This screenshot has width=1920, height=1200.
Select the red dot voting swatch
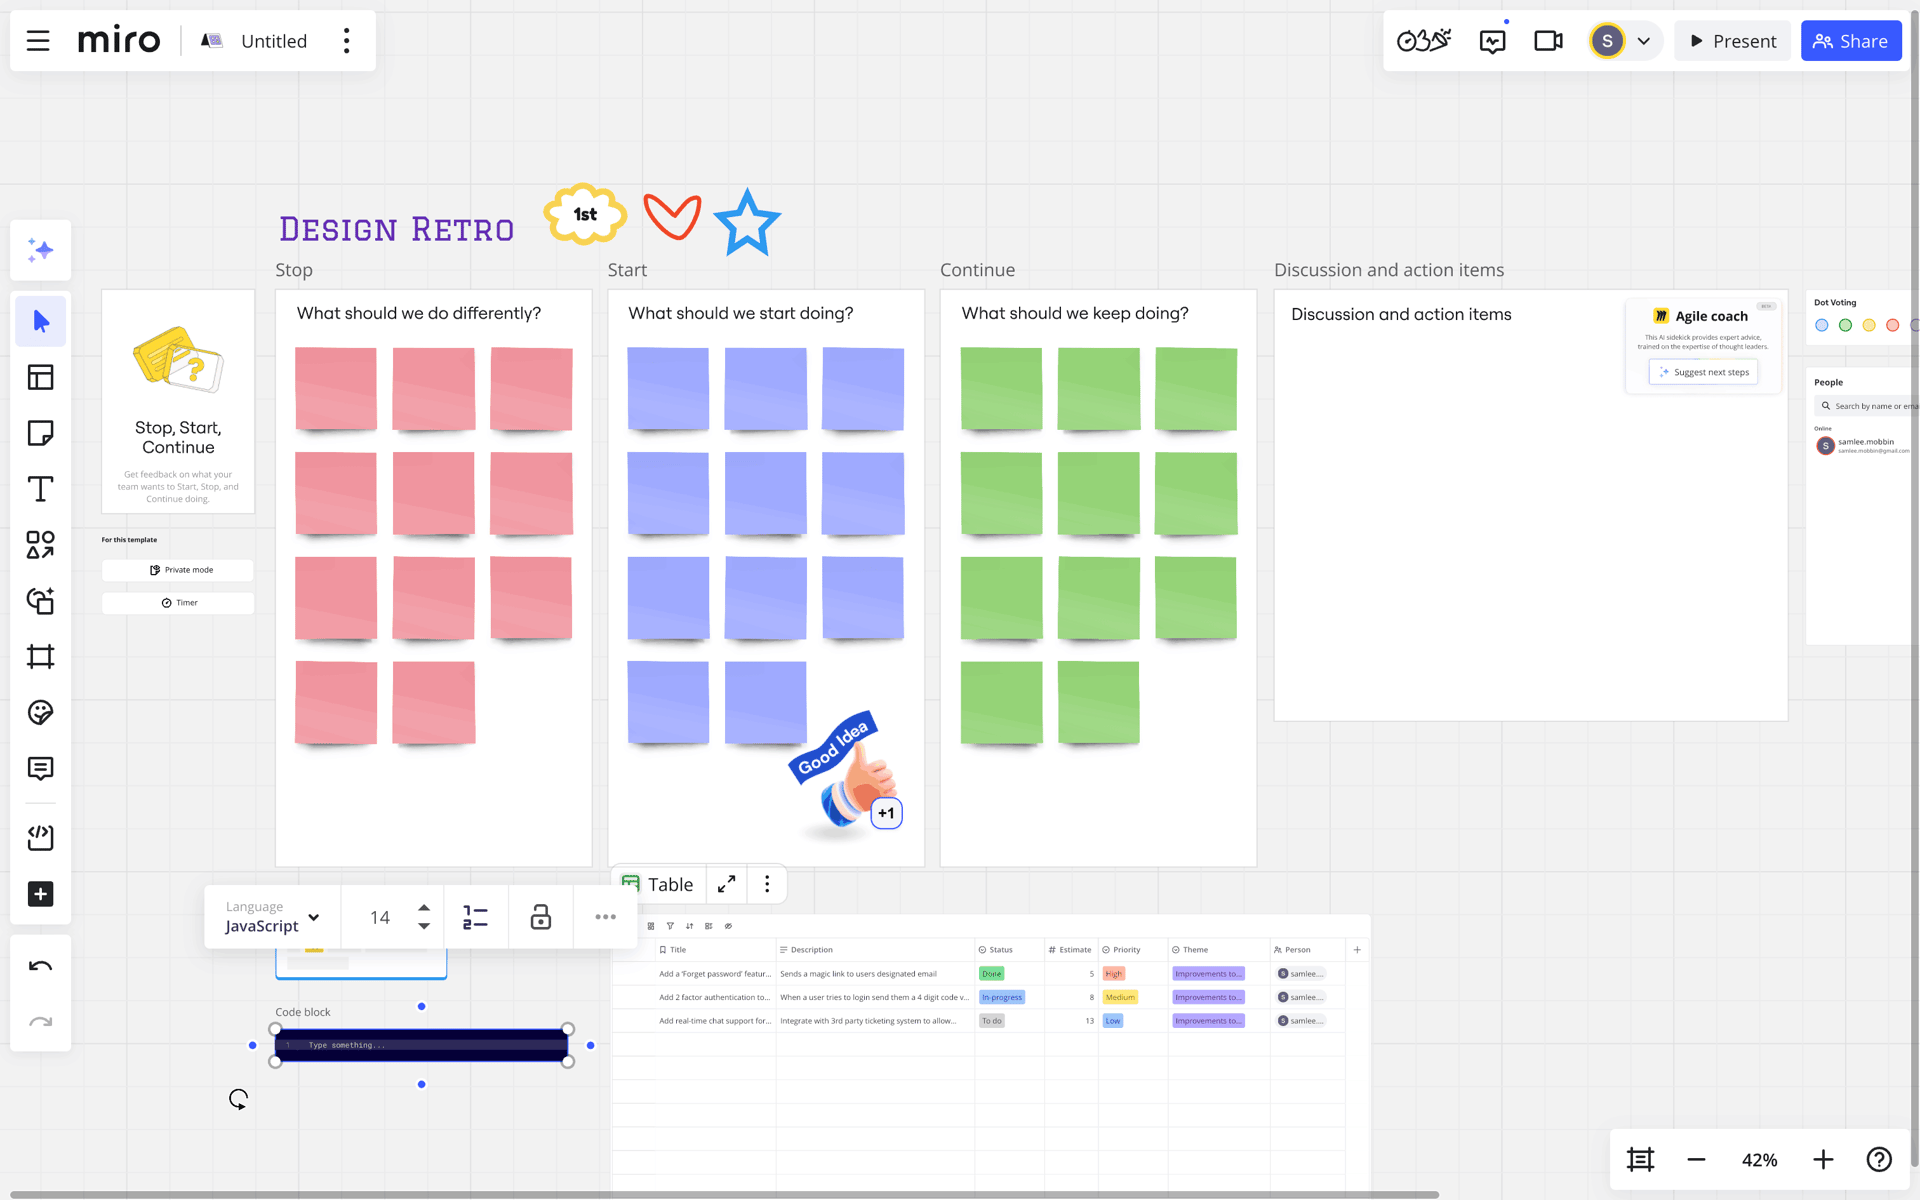(x=1892, y=325)
